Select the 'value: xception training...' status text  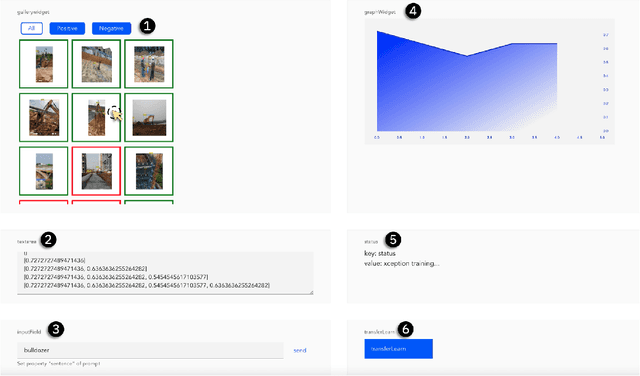402,264
